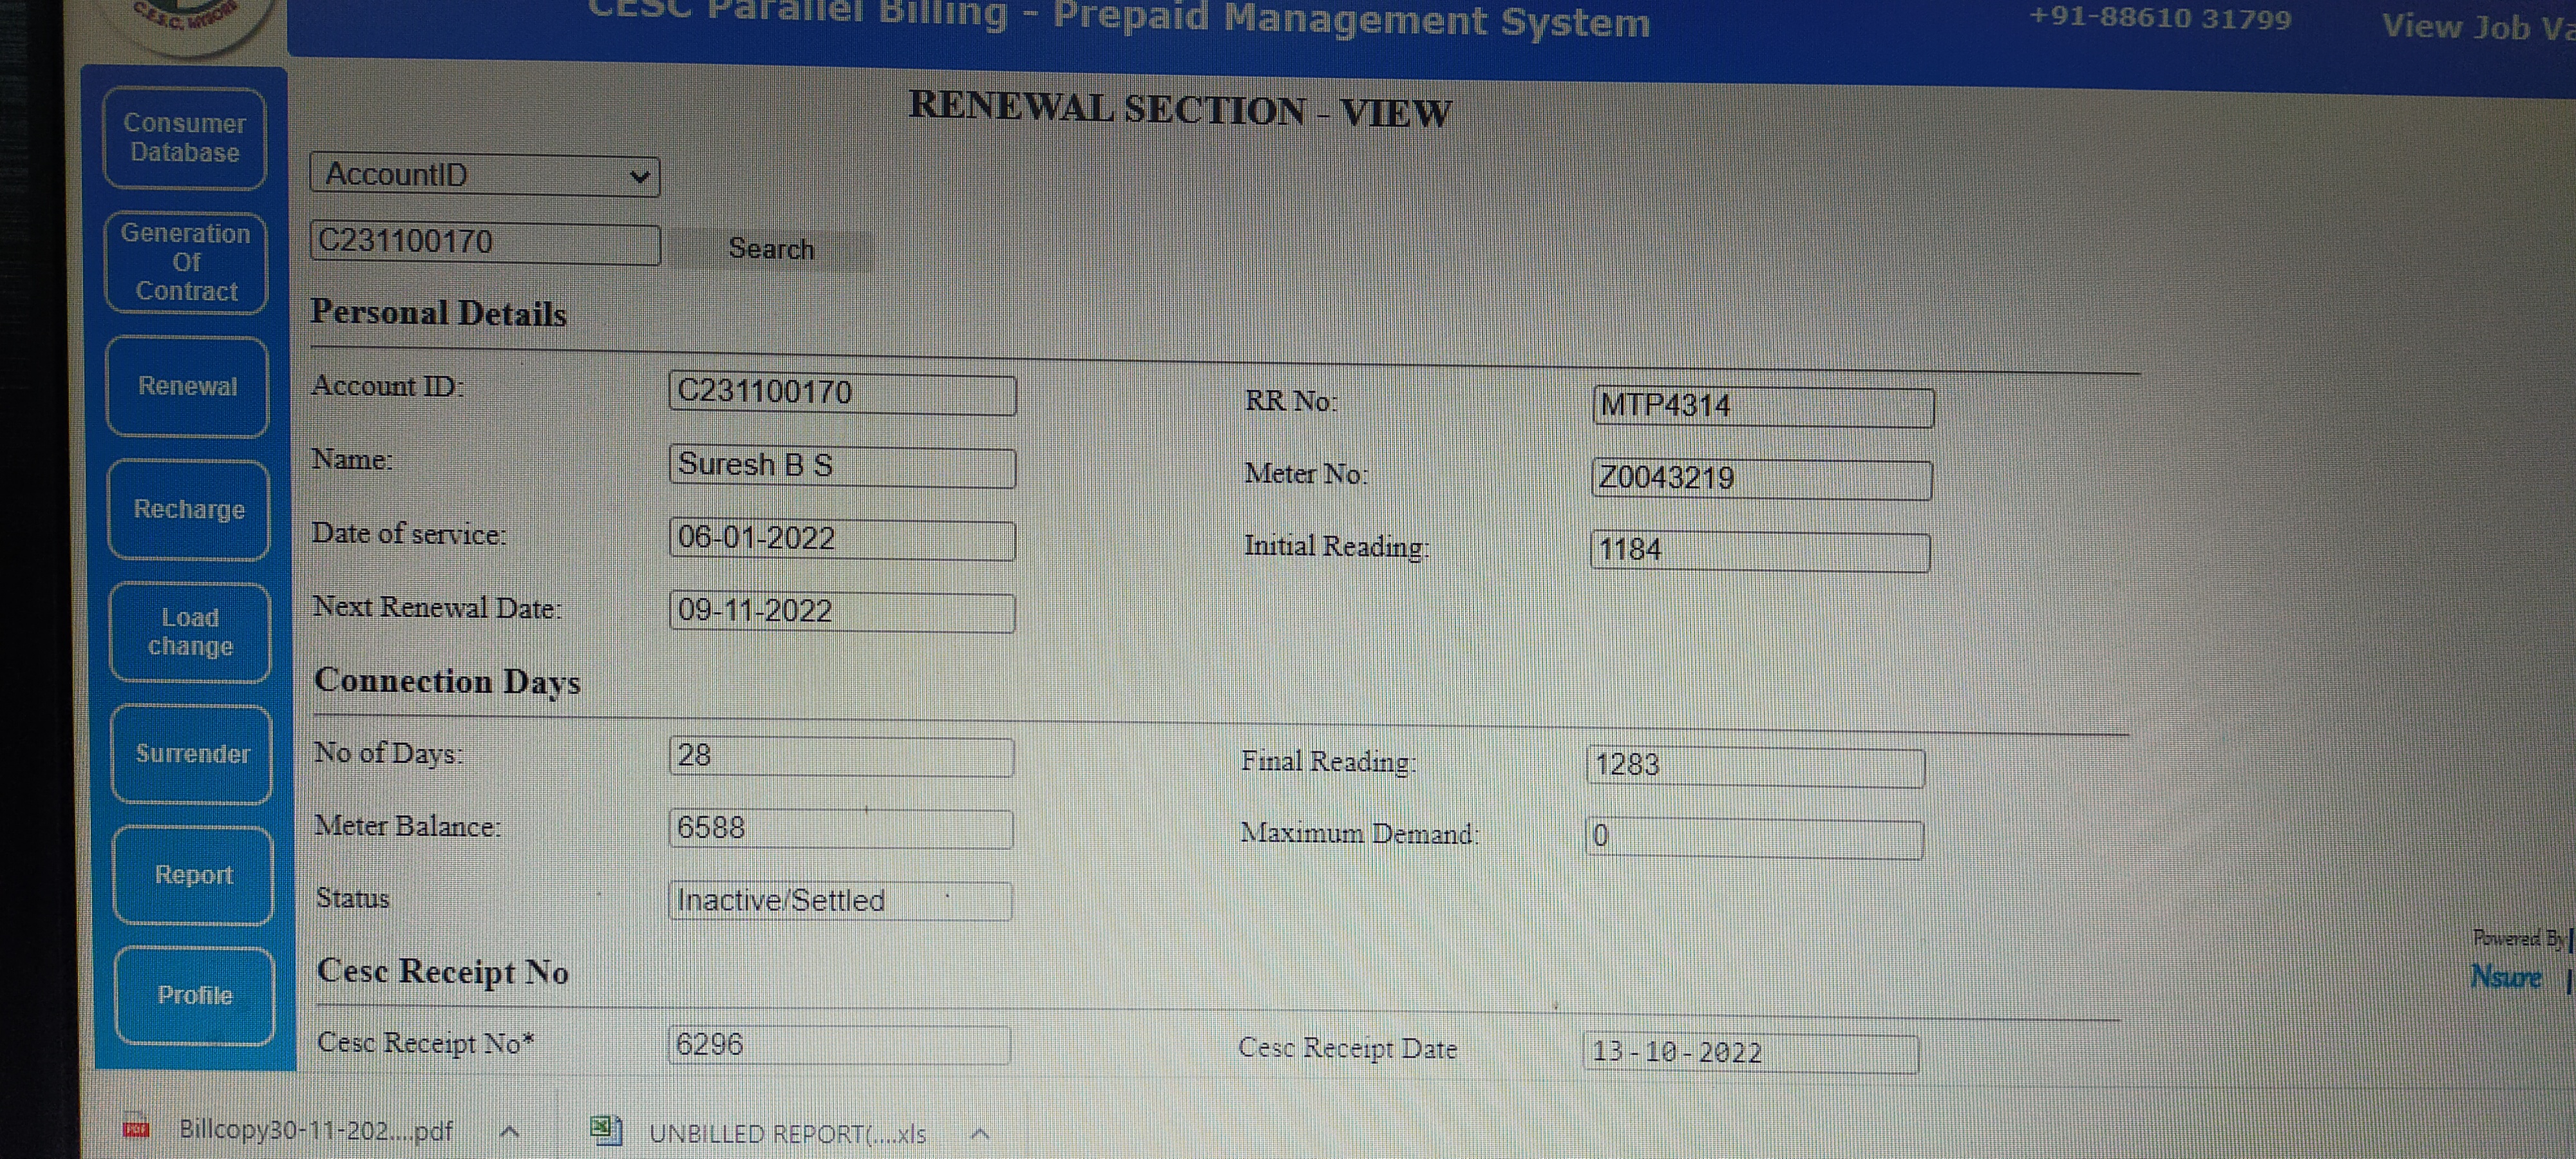The height and width of the screenshot is (1159, 2576).
Task: Open the Load change page
Action: (x=190, y=632)
